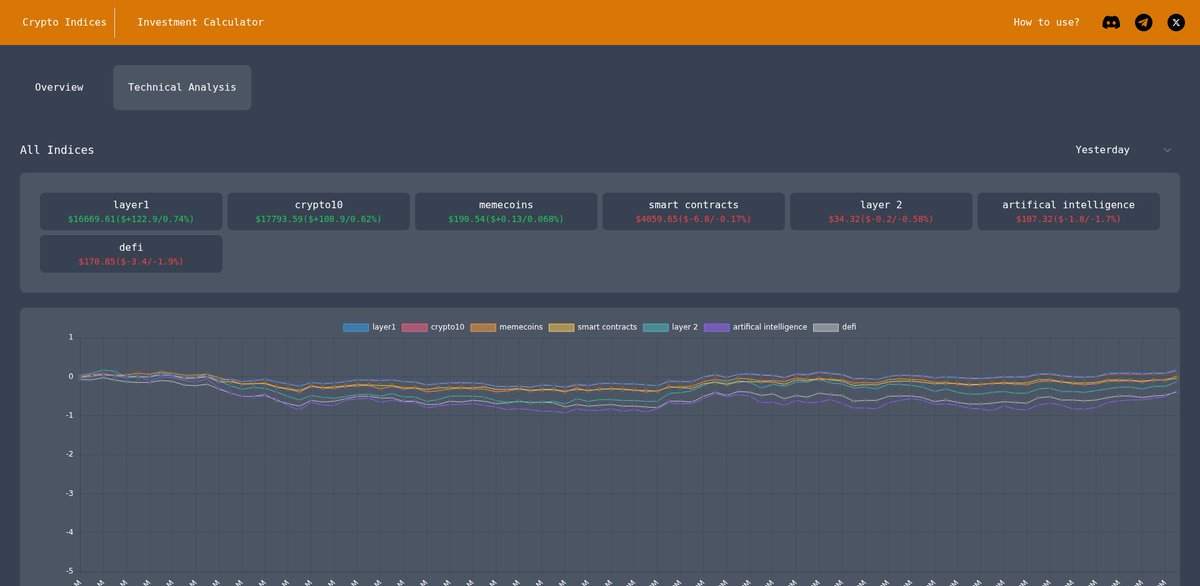Select the layer 2 index card
This screenshot has width=1200, height=586.
click(881, 211)
